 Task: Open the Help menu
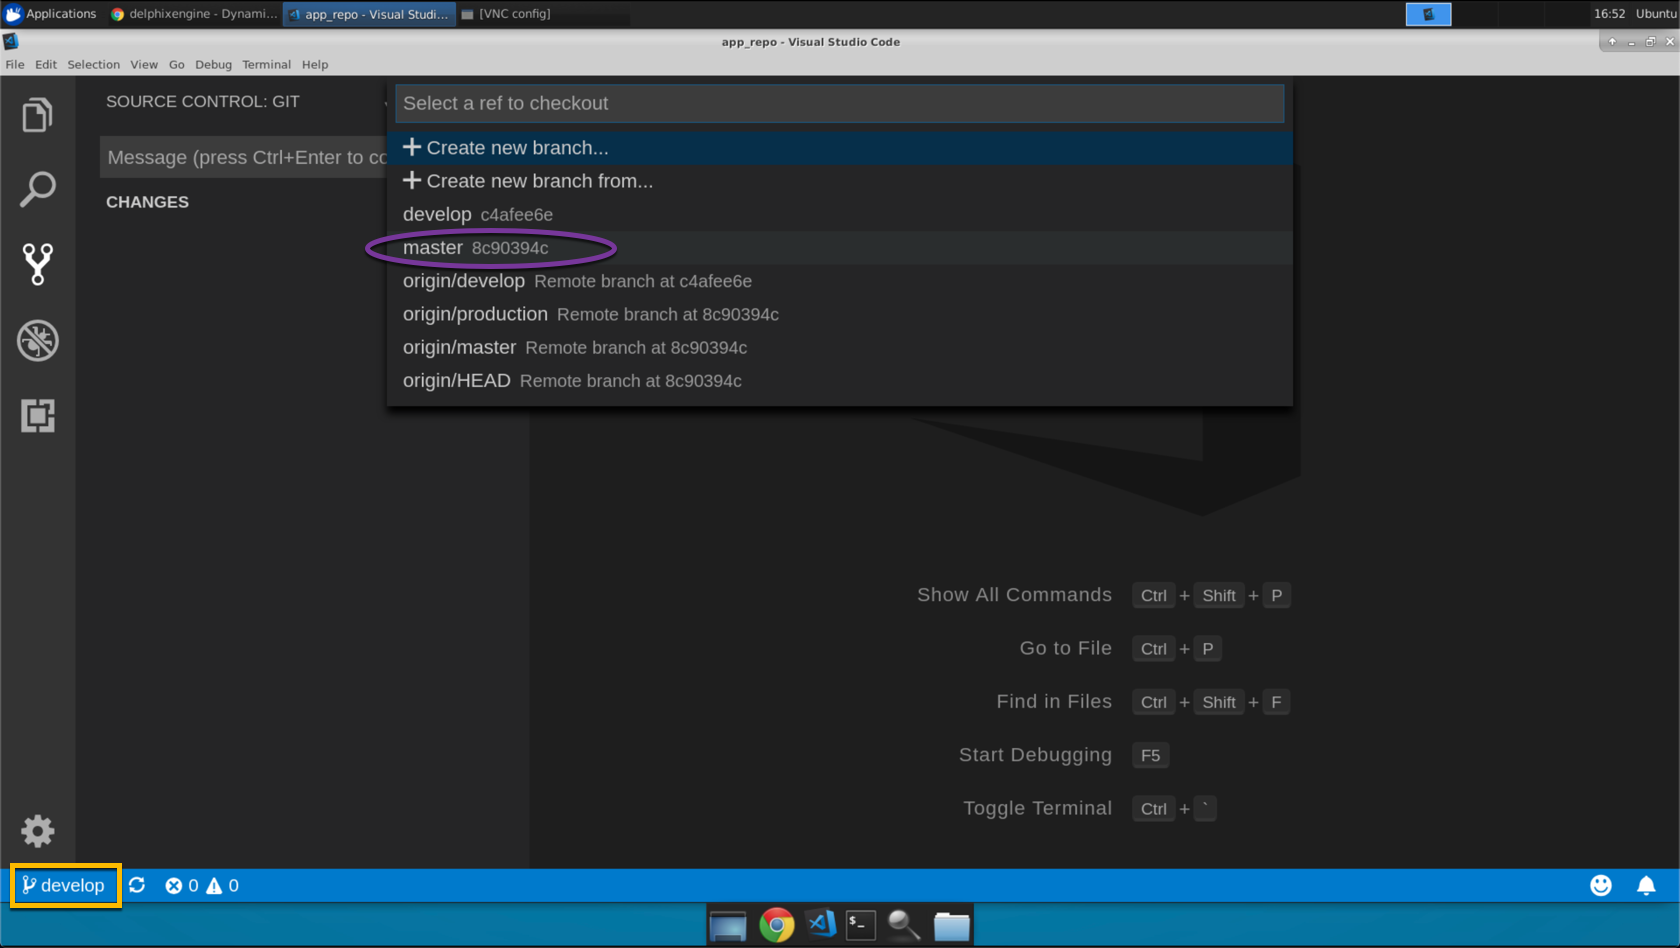[x=315, y=64]
